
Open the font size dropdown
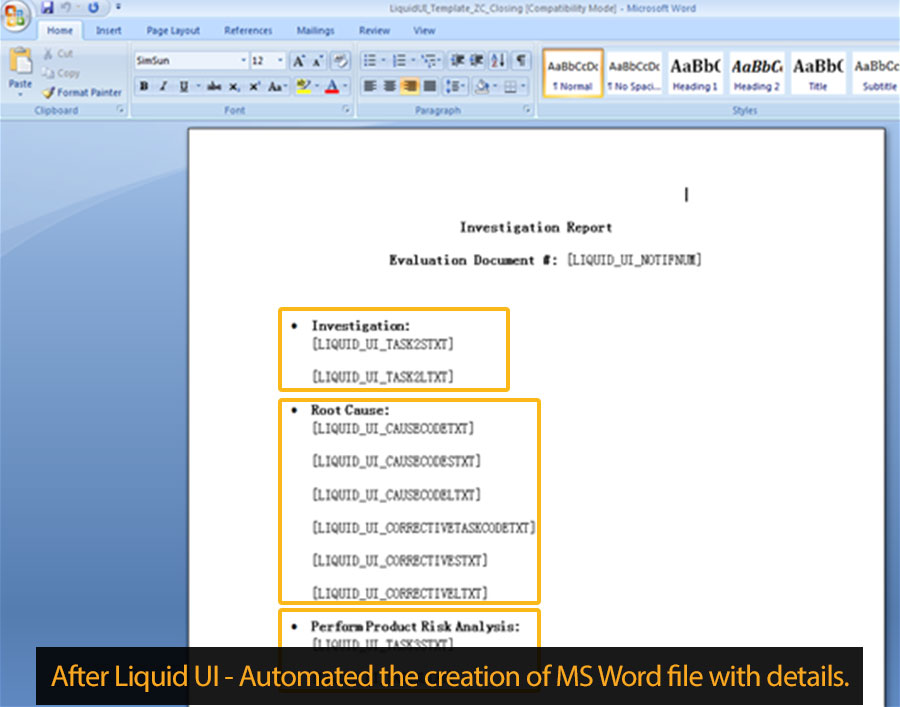(281, 61)
